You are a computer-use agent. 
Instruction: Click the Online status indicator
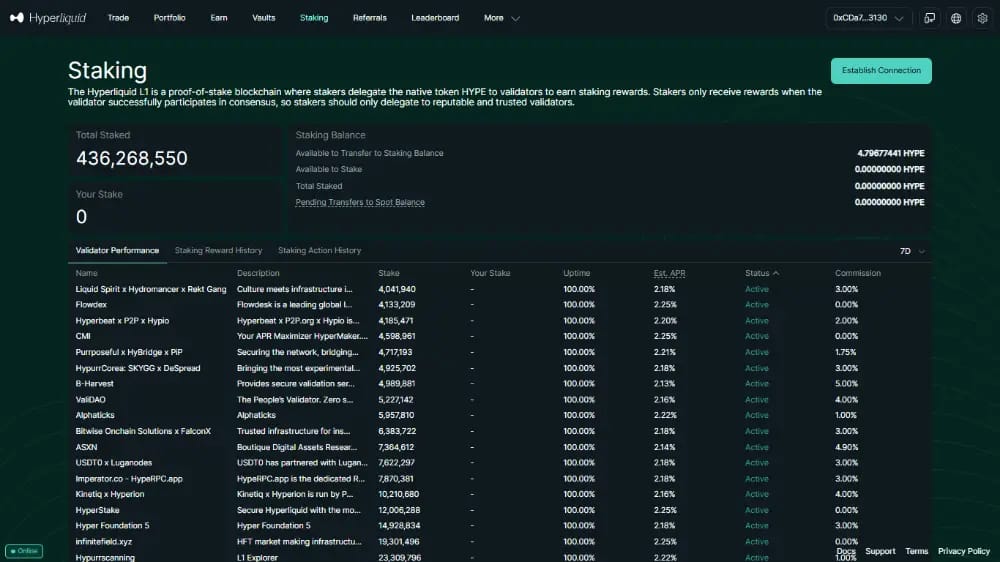point(24,551)
